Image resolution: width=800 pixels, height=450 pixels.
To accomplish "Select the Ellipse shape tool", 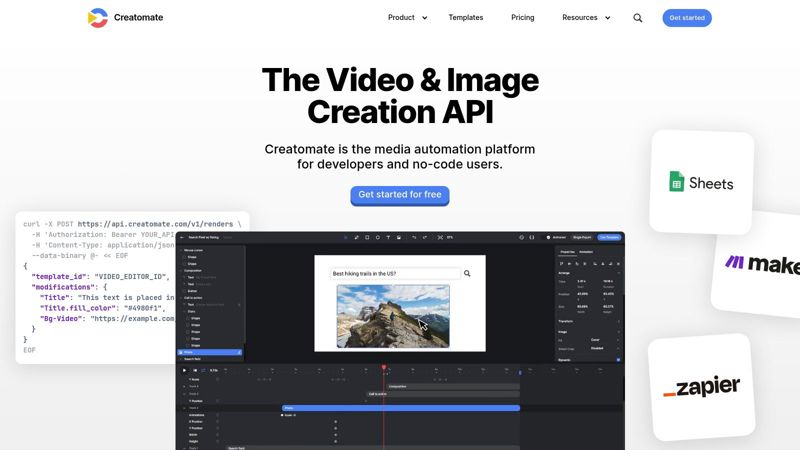I will coord(378,237).
